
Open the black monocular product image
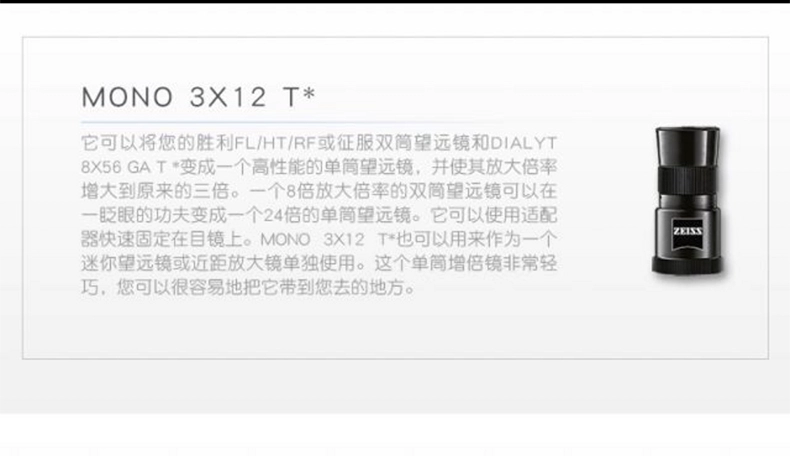click(688, 201)
